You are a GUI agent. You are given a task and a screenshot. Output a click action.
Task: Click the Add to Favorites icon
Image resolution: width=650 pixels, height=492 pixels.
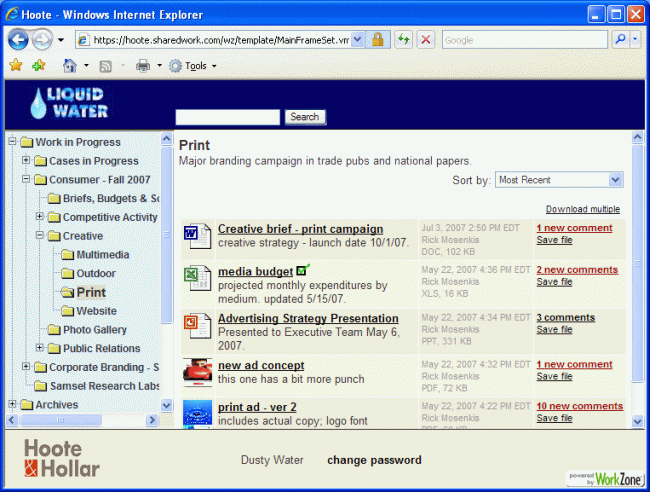pyautogui.click(x=39, y=65)
